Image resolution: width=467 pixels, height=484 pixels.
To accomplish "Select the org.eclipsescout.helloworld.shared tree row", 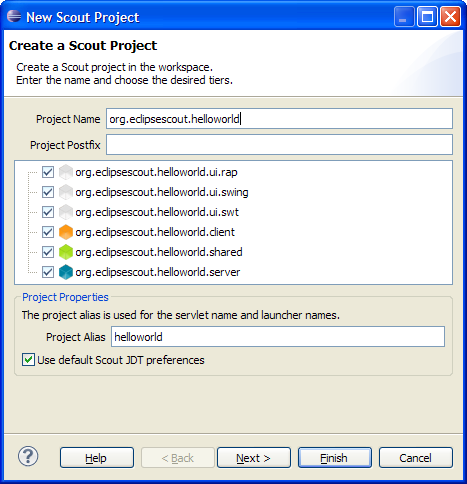I will pos(159,252).
